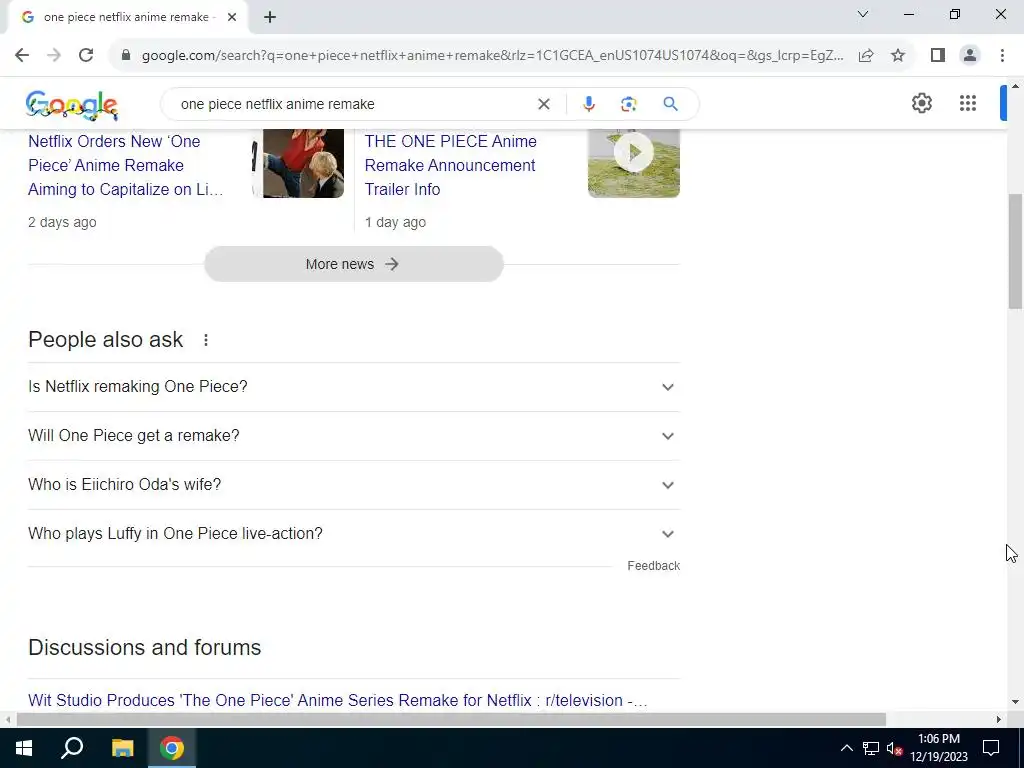Start search by voice microphone

[588, 104]
